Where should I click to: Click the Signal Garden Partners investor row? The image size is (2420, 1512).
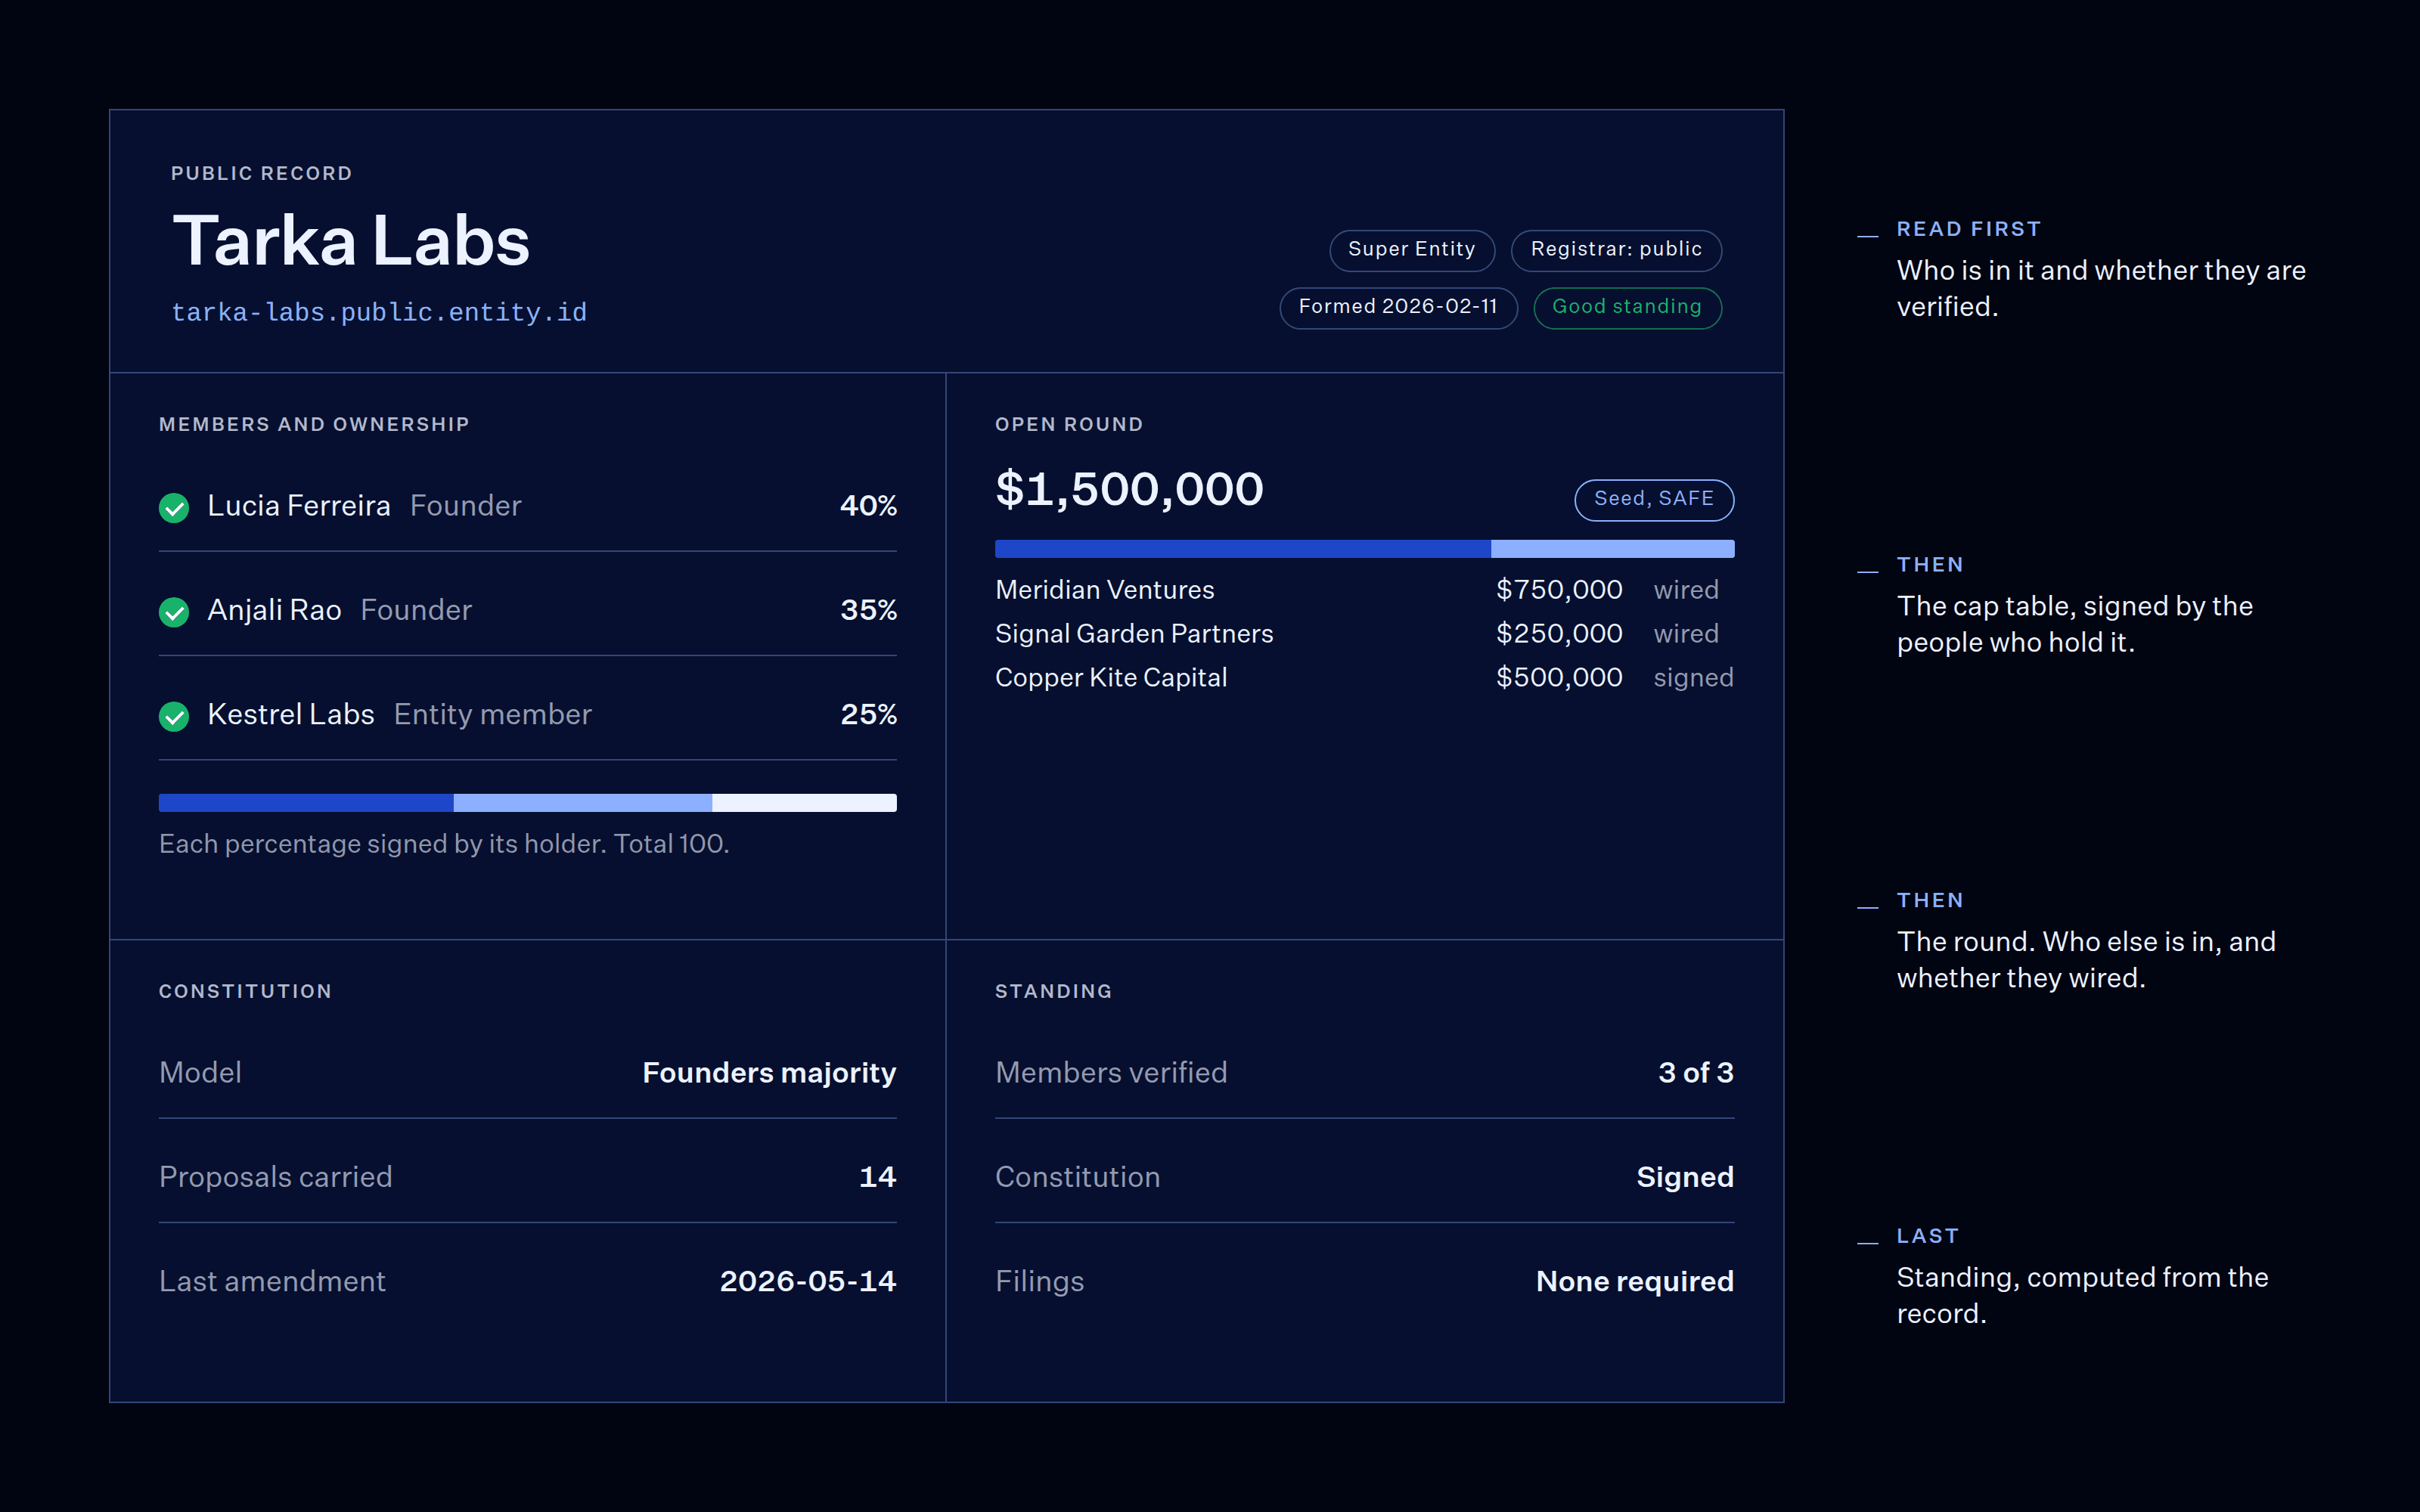click(1364, 634)
